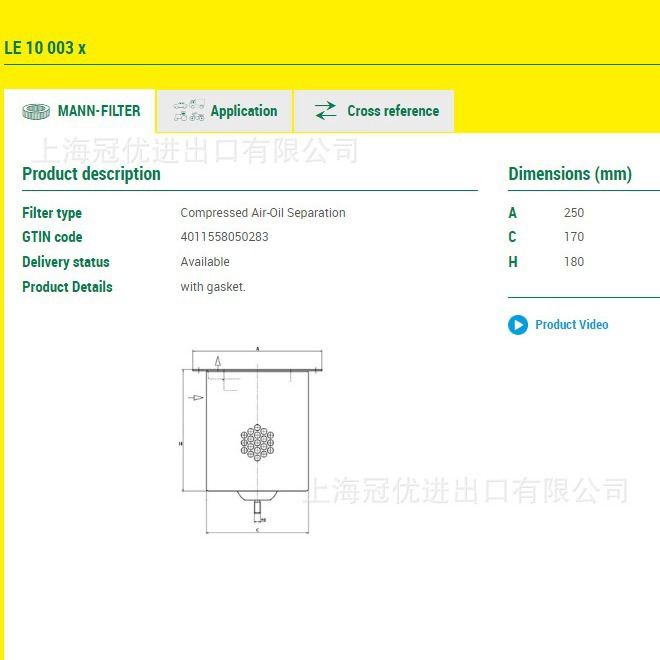Click the LE 10 003 x product title

click(x=45, y=48)
